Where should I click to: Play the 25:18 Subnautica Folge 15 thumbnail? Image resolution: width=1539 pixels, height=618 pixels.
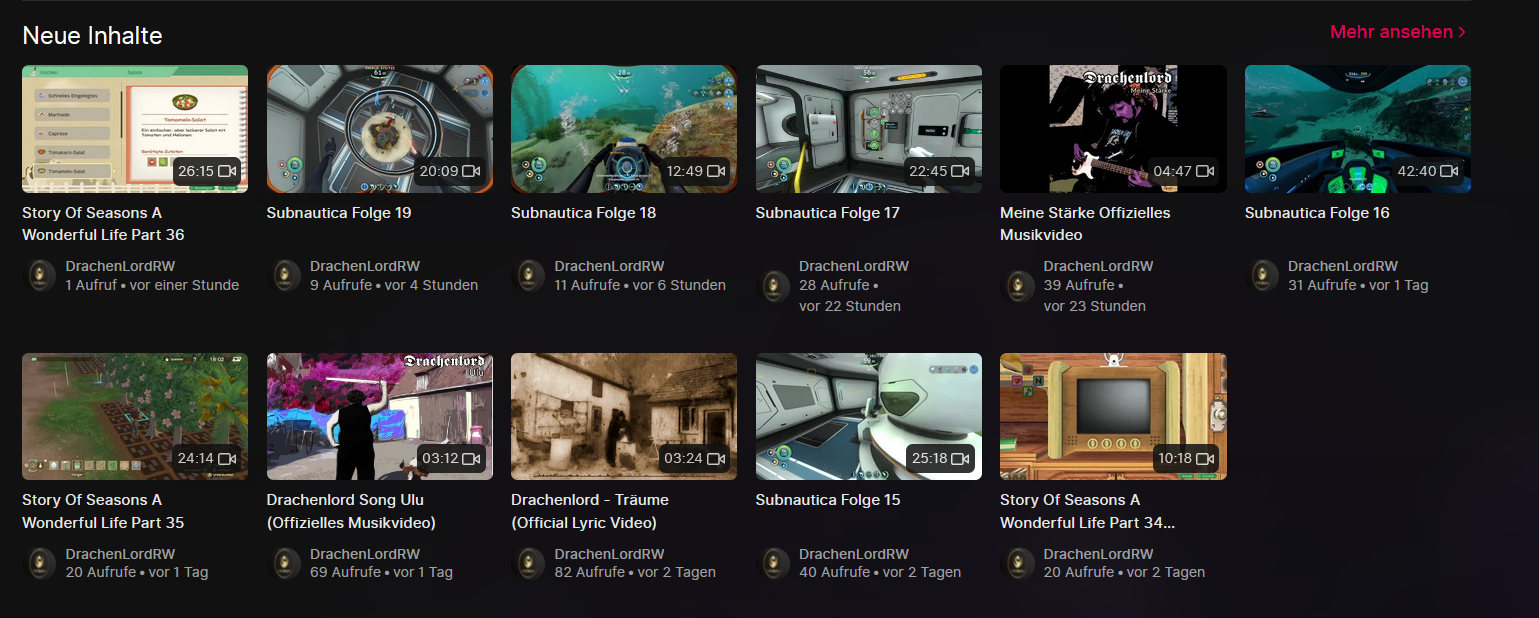pyautogui.click(x=869, y=416)
